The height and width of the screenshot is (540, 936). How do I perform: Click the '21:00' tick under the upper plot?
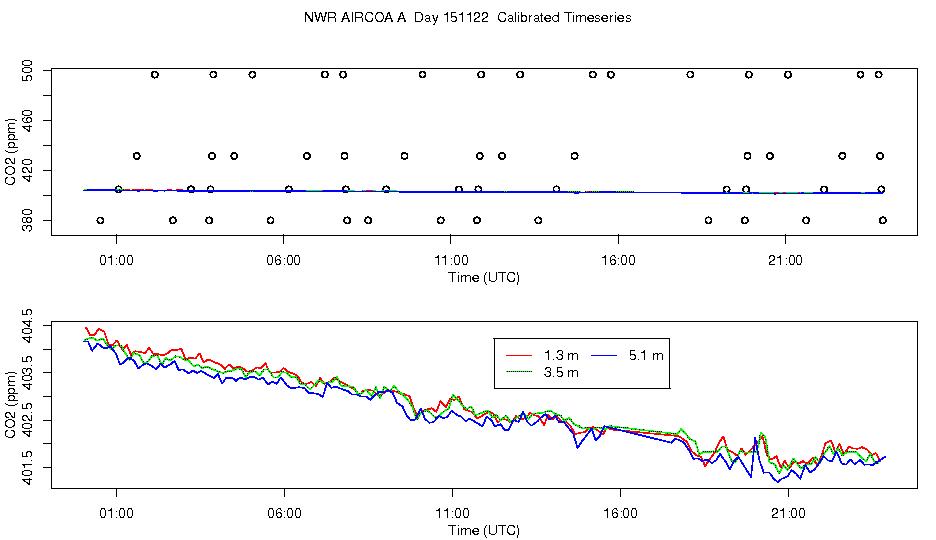pos(786,260)
